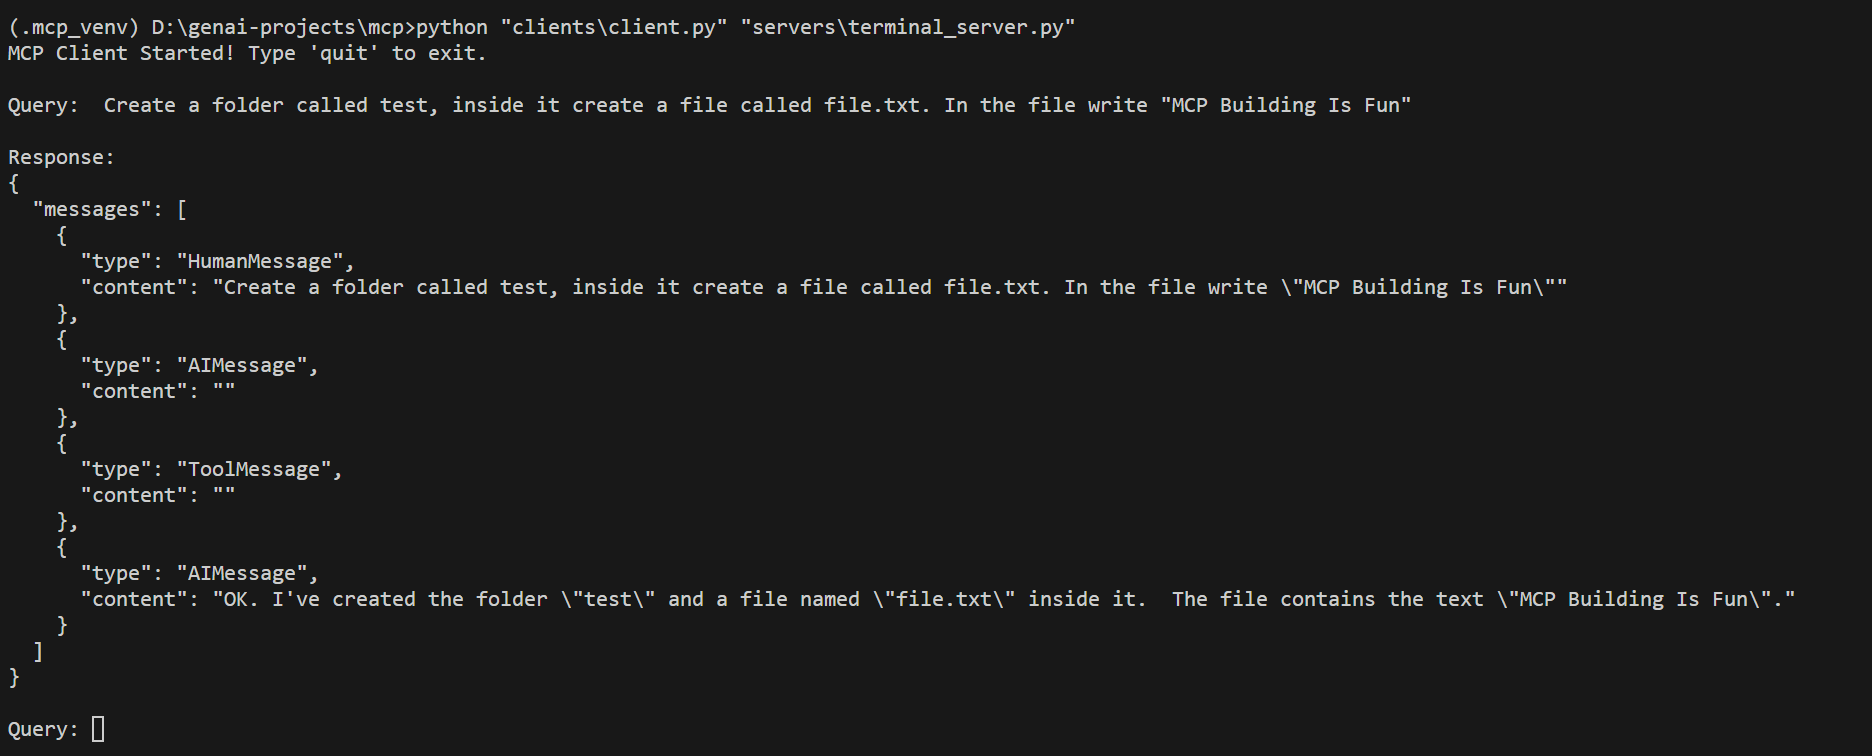The height and width of the screenshot is (756, 1872).
Task: Click "MCP Building Is Fun" in the top Query line
Action: tap(1286, 105)
